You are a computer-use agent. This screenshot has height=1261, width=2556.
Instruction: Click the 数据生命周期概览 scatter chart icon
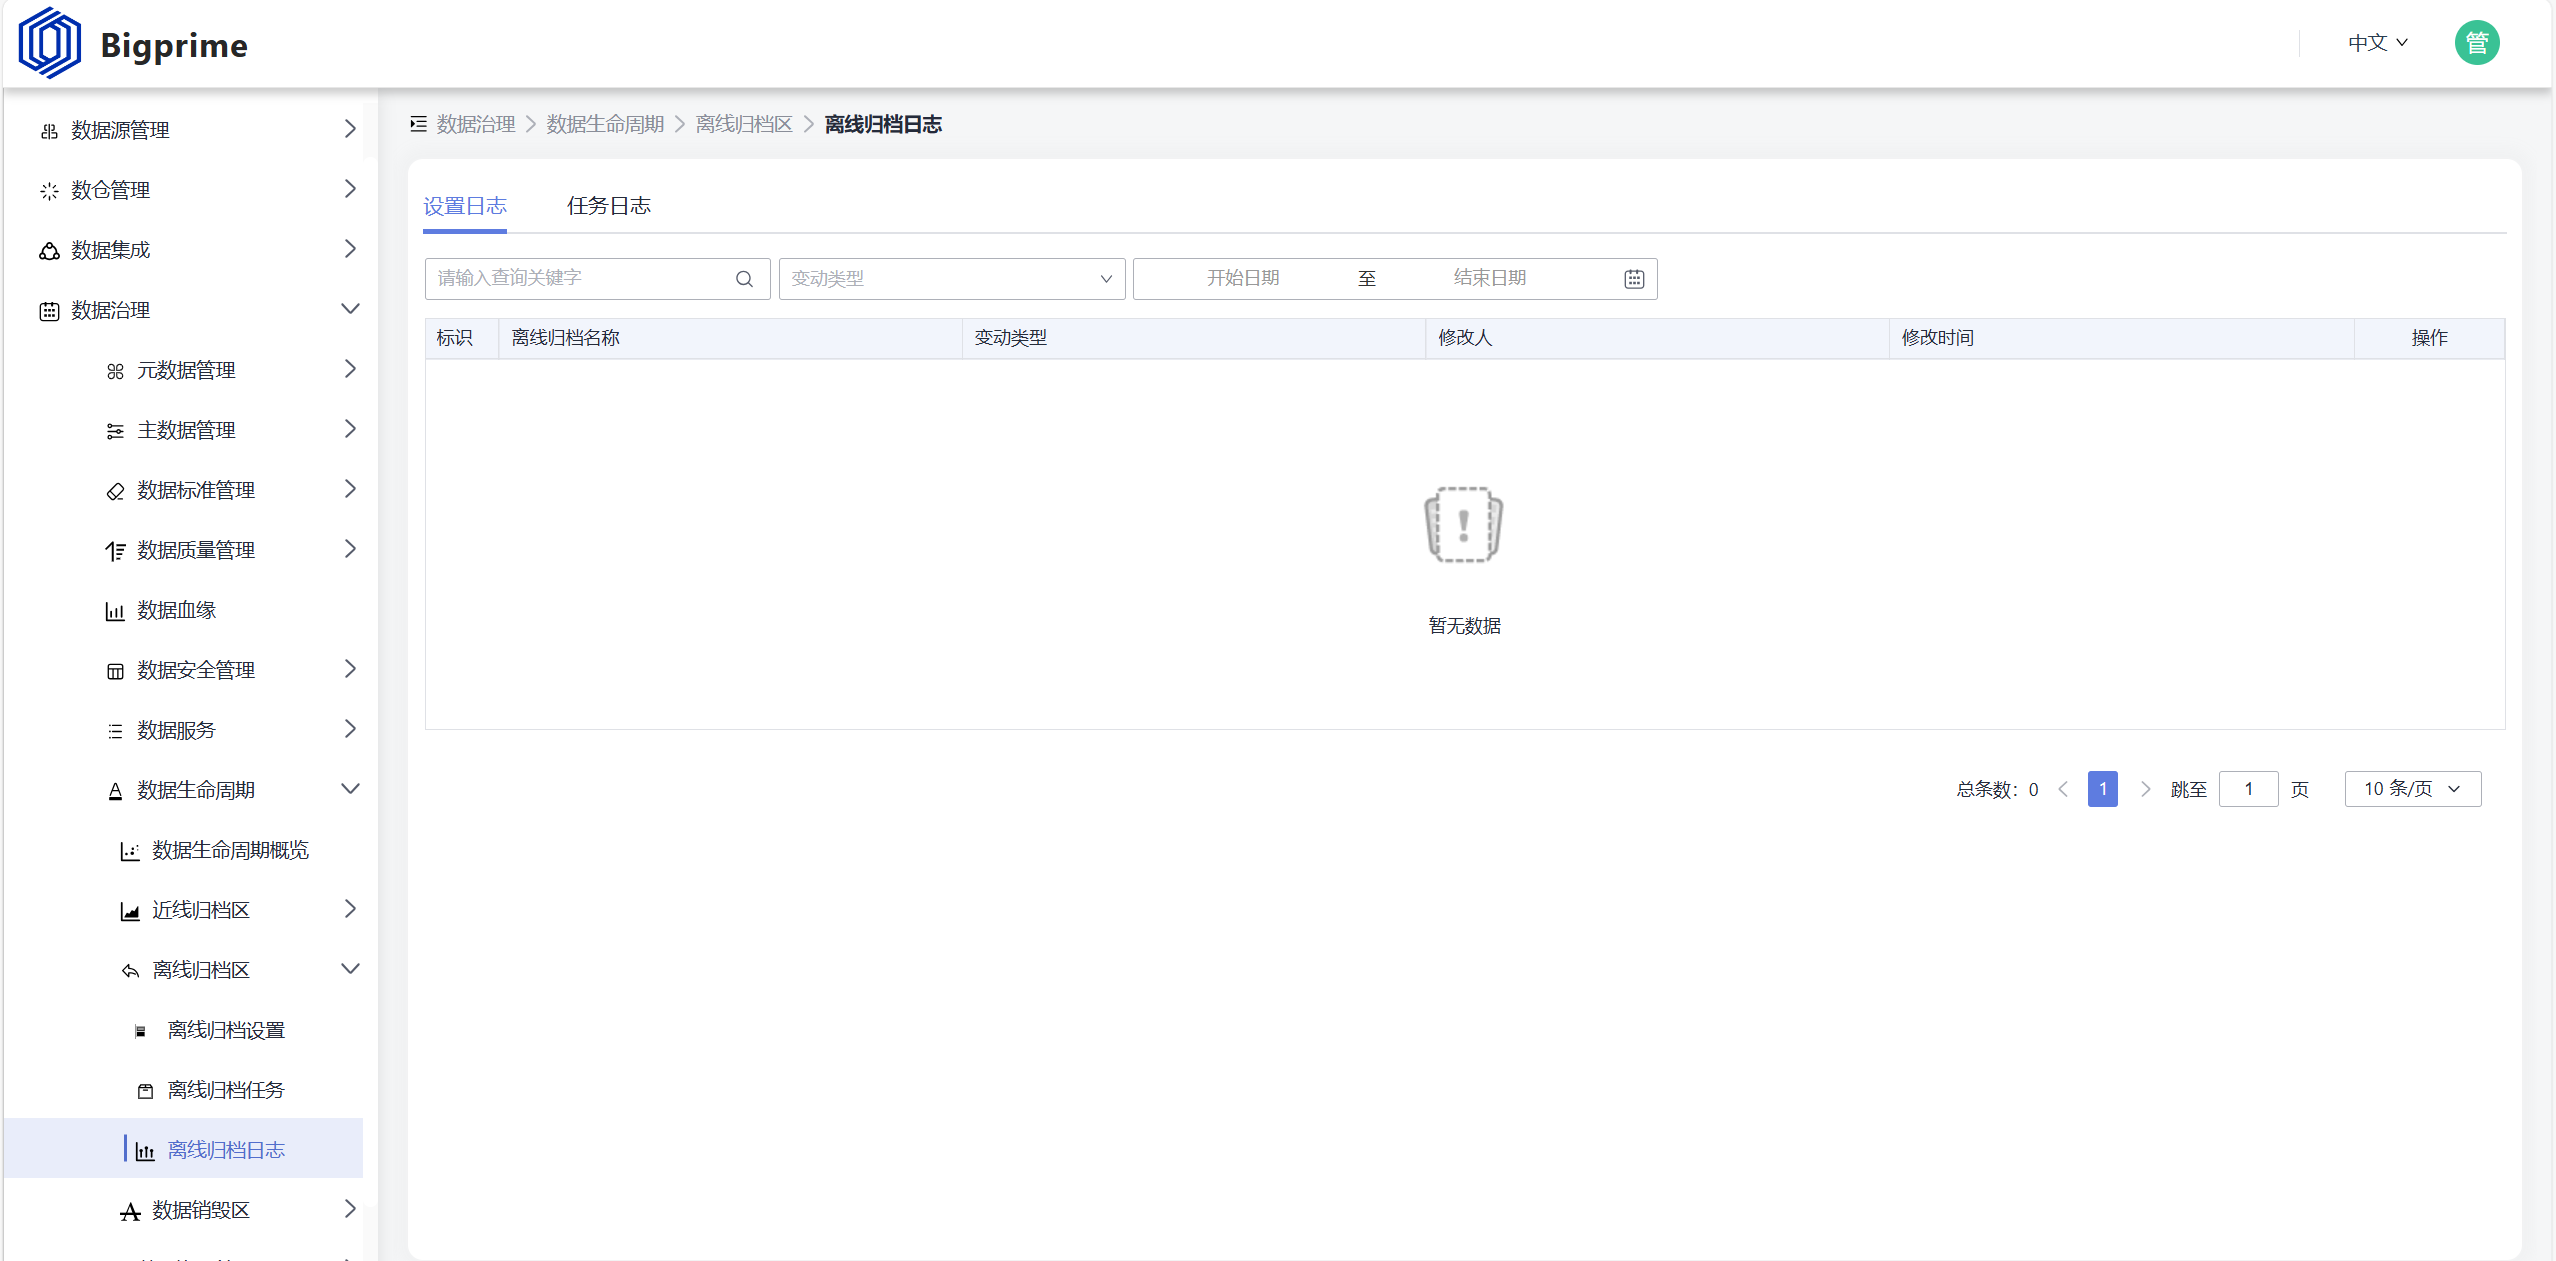(x=130, y=851)
